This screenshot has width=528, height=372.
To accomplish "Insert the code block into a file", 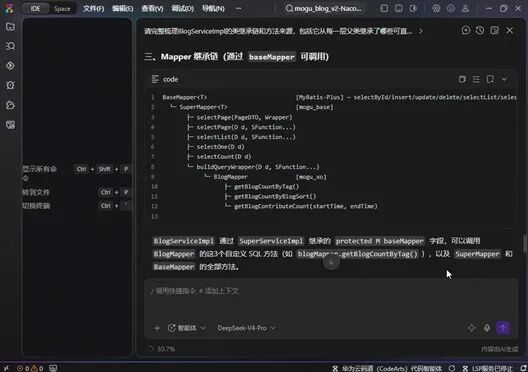I will tap(490, 79).
